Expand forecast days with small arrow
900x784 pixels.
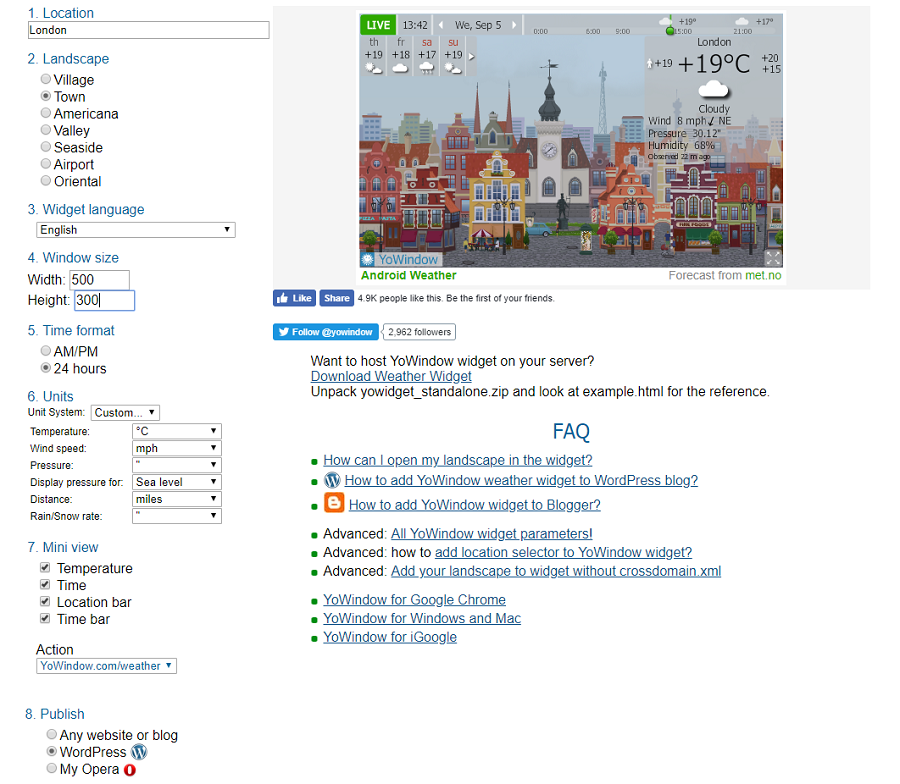click(471, 57)
